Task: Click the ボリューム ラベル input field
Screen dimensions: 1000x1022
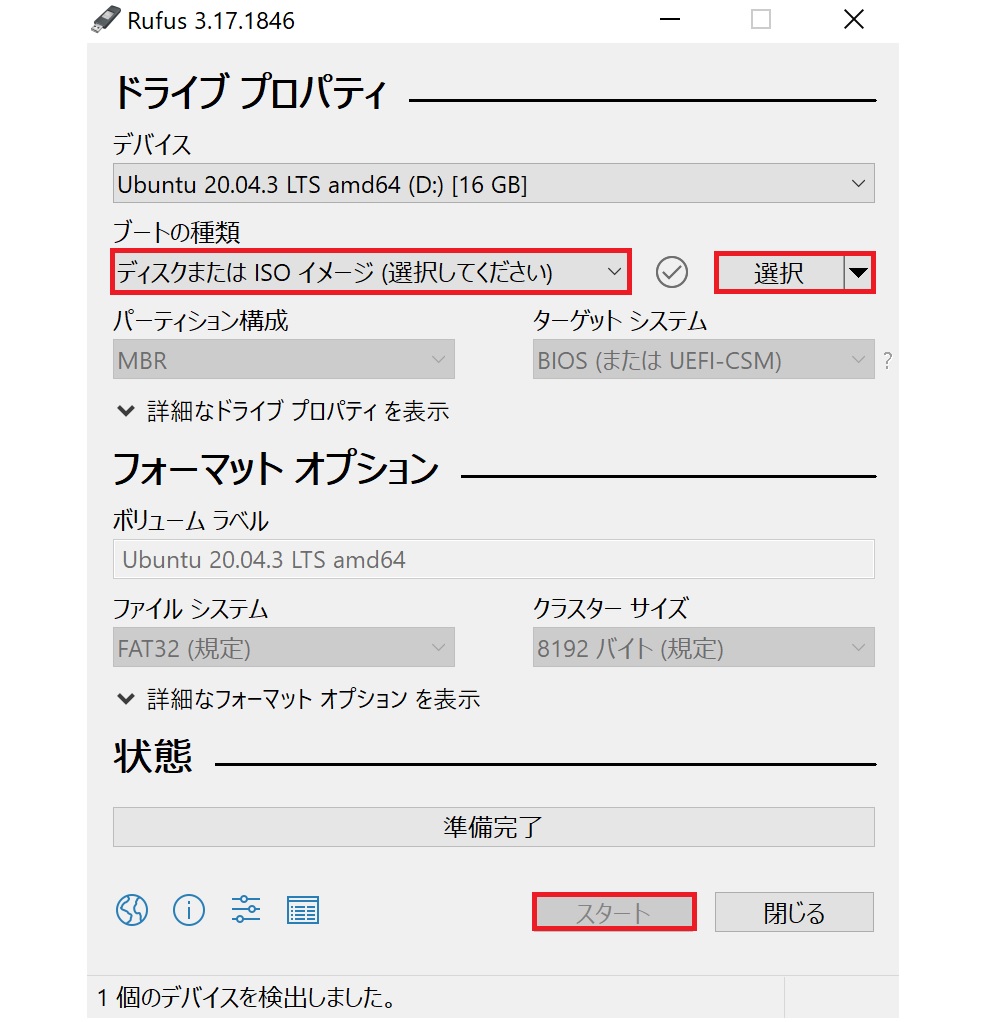Action: (493, 559)
